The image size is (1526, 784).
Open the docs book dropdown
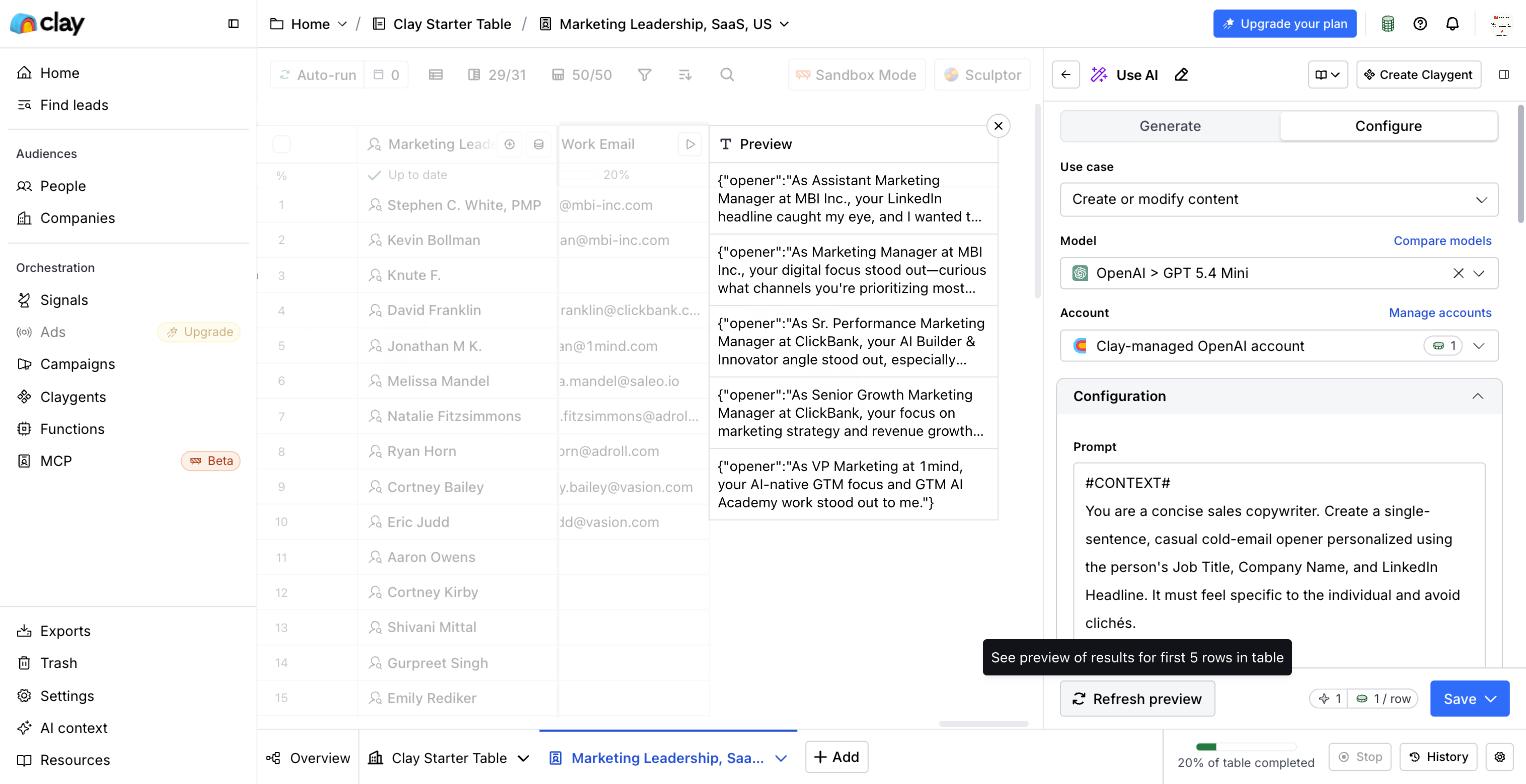pyautogui.click(x=1327, y=75)
